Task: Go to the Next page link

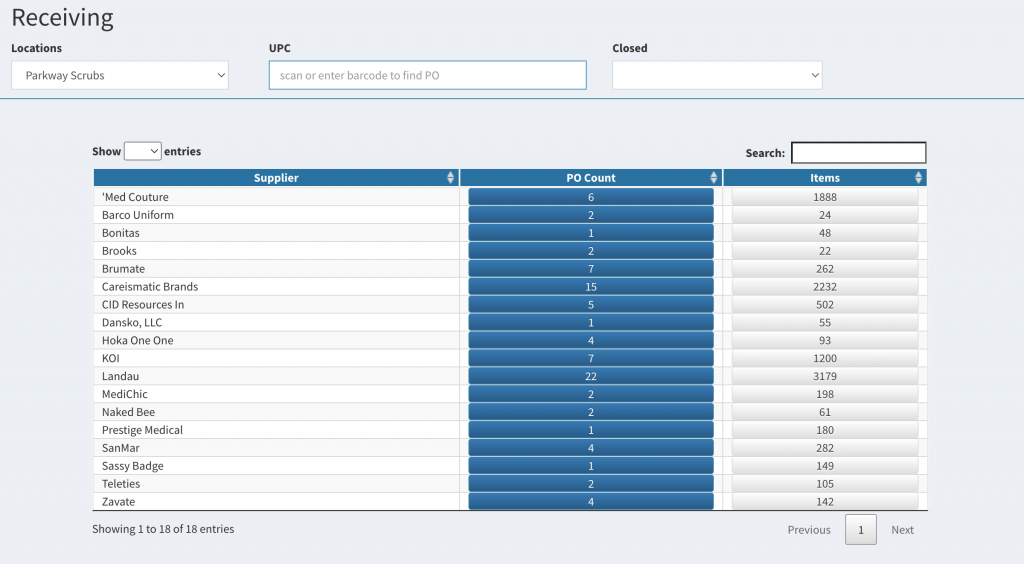Action: (903, 530)
